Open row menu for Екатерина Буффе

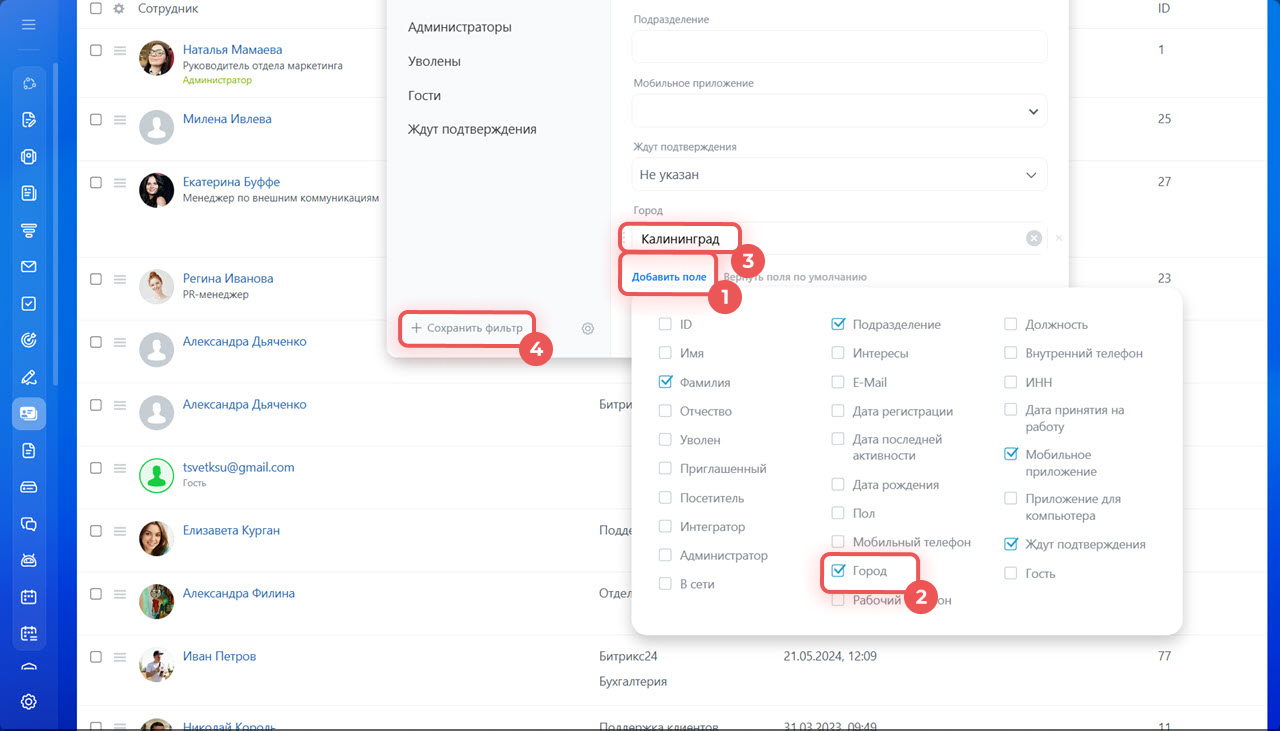tap(119, 182)
